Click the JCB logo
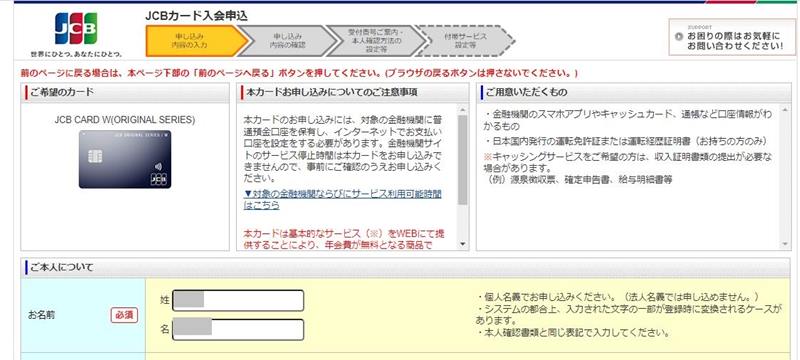Screen dimensions: 800x360 click(76, 29)
